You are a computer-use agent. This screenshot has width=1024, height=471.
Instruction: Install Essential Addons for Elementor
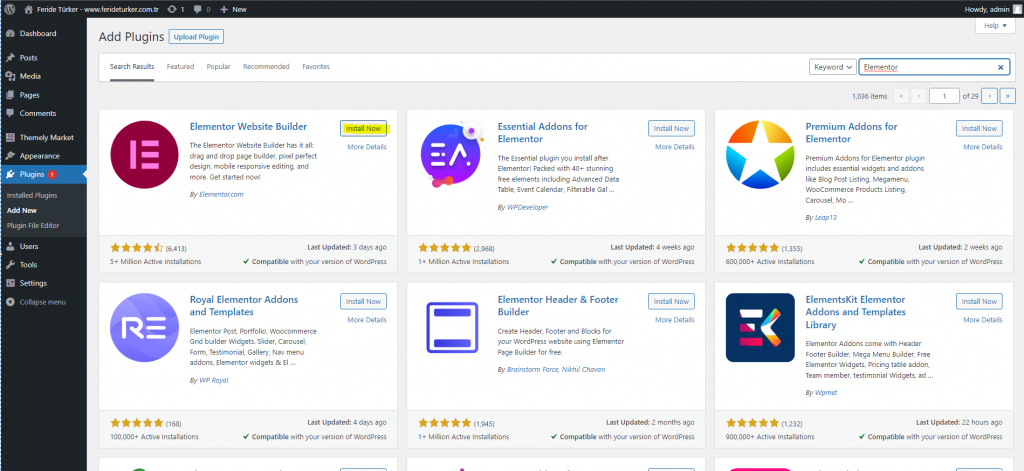671,129
